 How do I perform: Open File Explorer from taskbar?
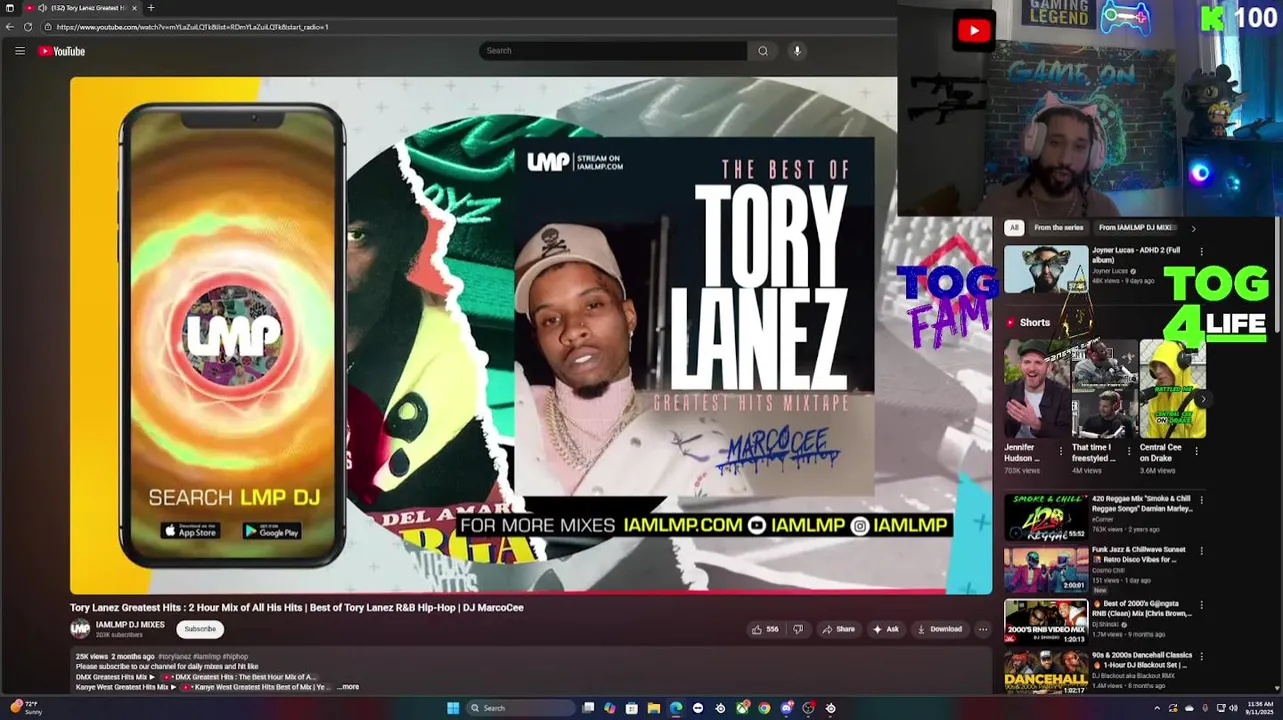(654, 708)
